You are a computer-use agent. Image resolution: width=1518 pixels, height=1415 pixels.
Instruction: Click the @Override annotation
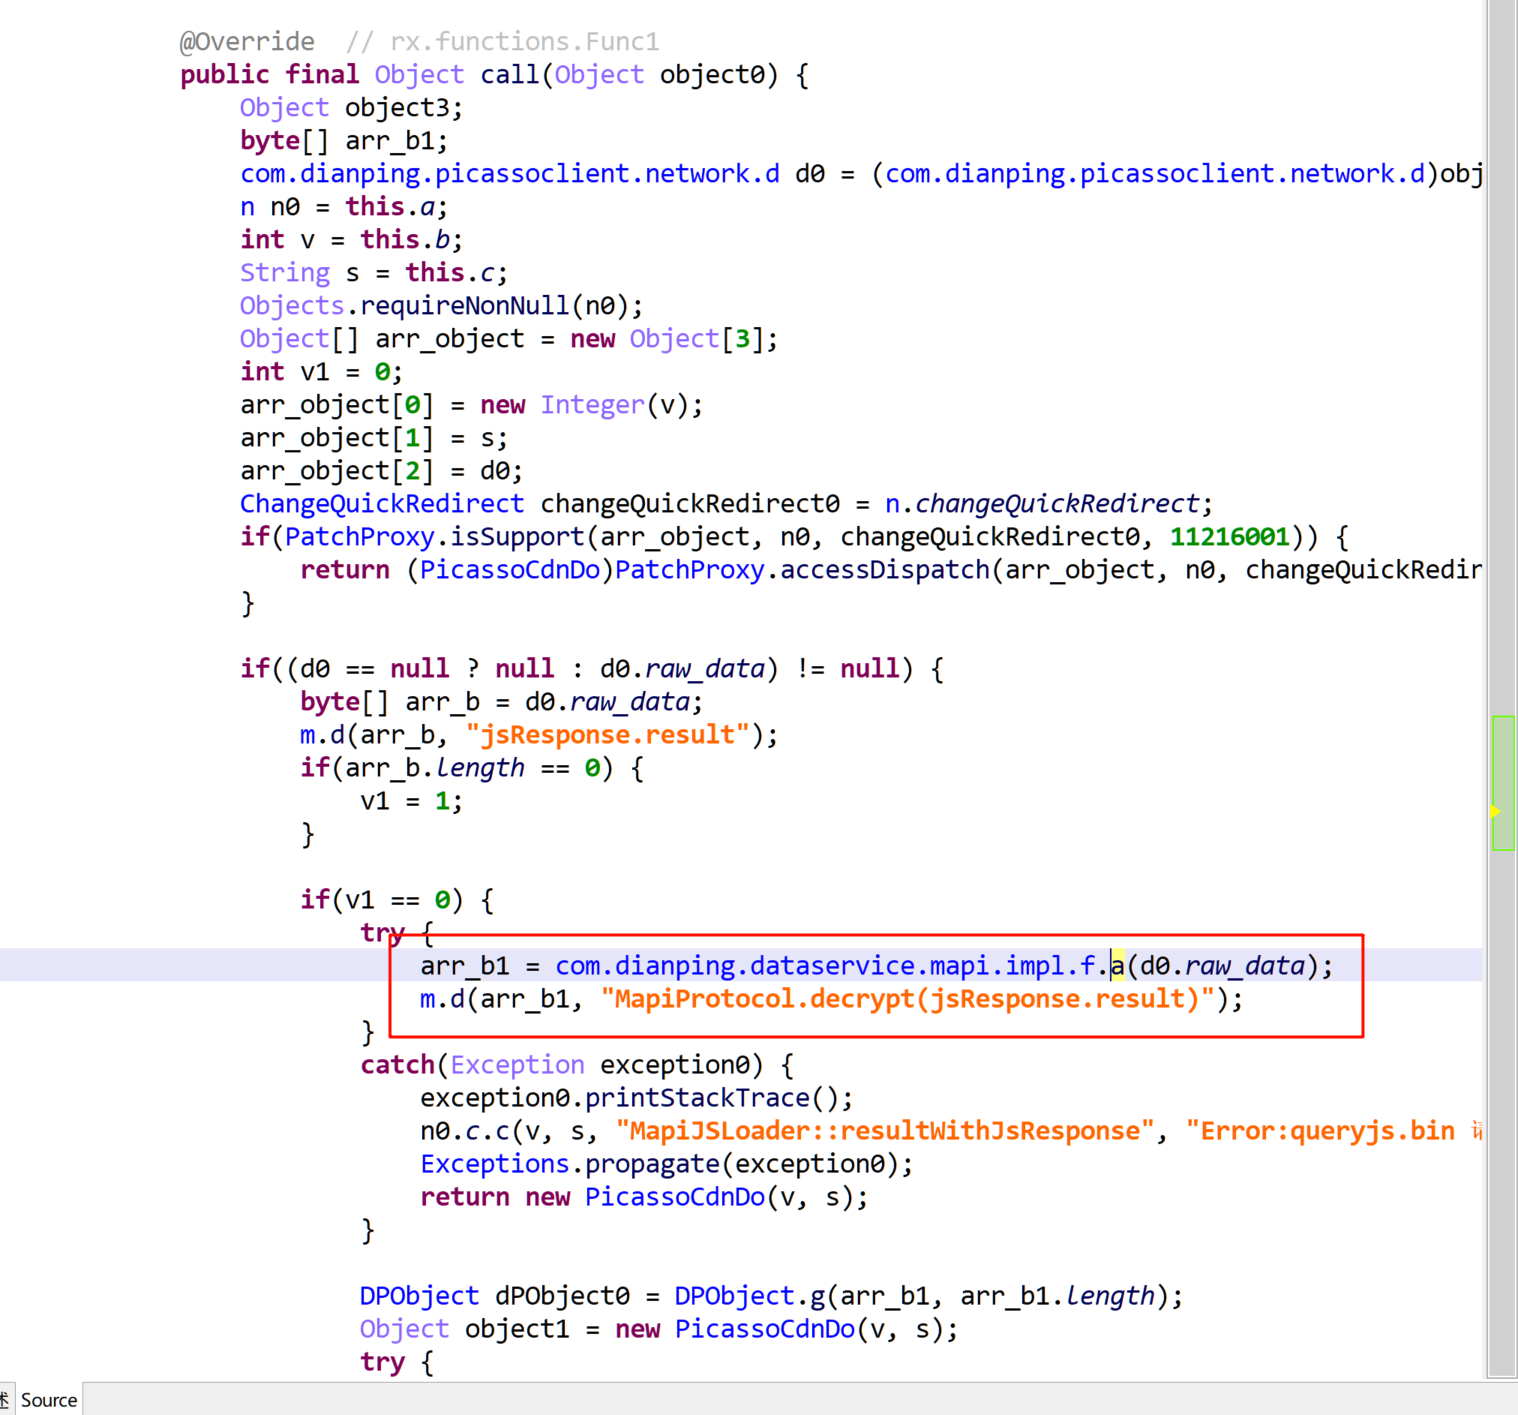tap(247, 42)
